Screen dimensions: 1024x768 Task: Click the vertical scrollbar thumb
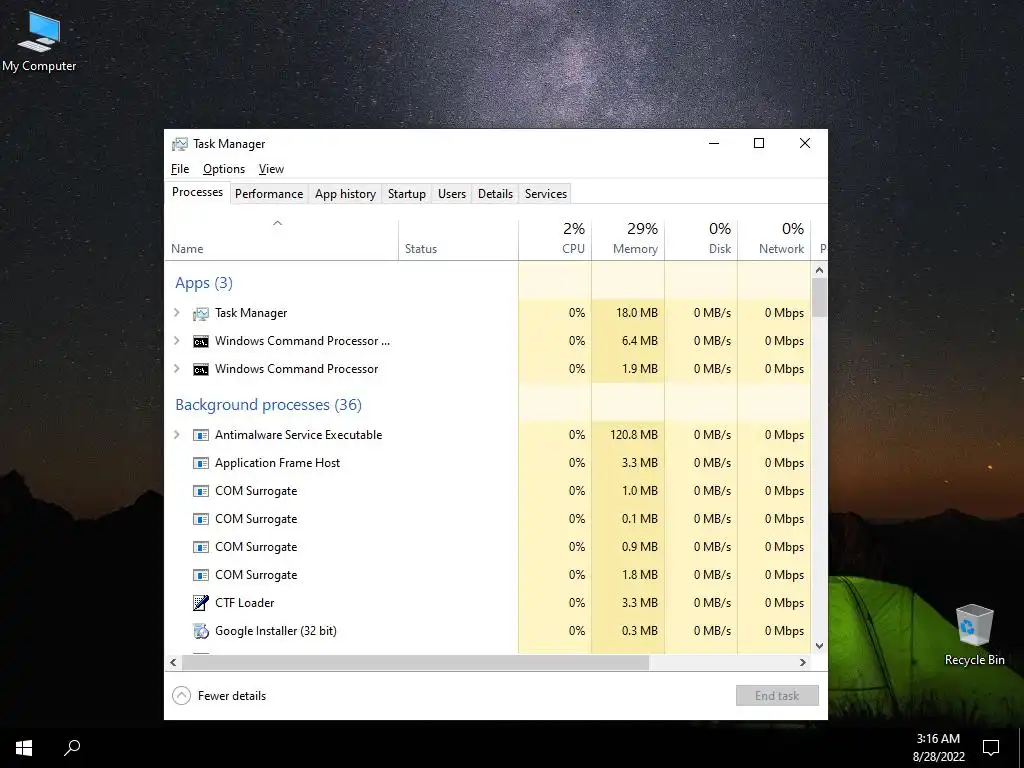(x=820, y=298)
